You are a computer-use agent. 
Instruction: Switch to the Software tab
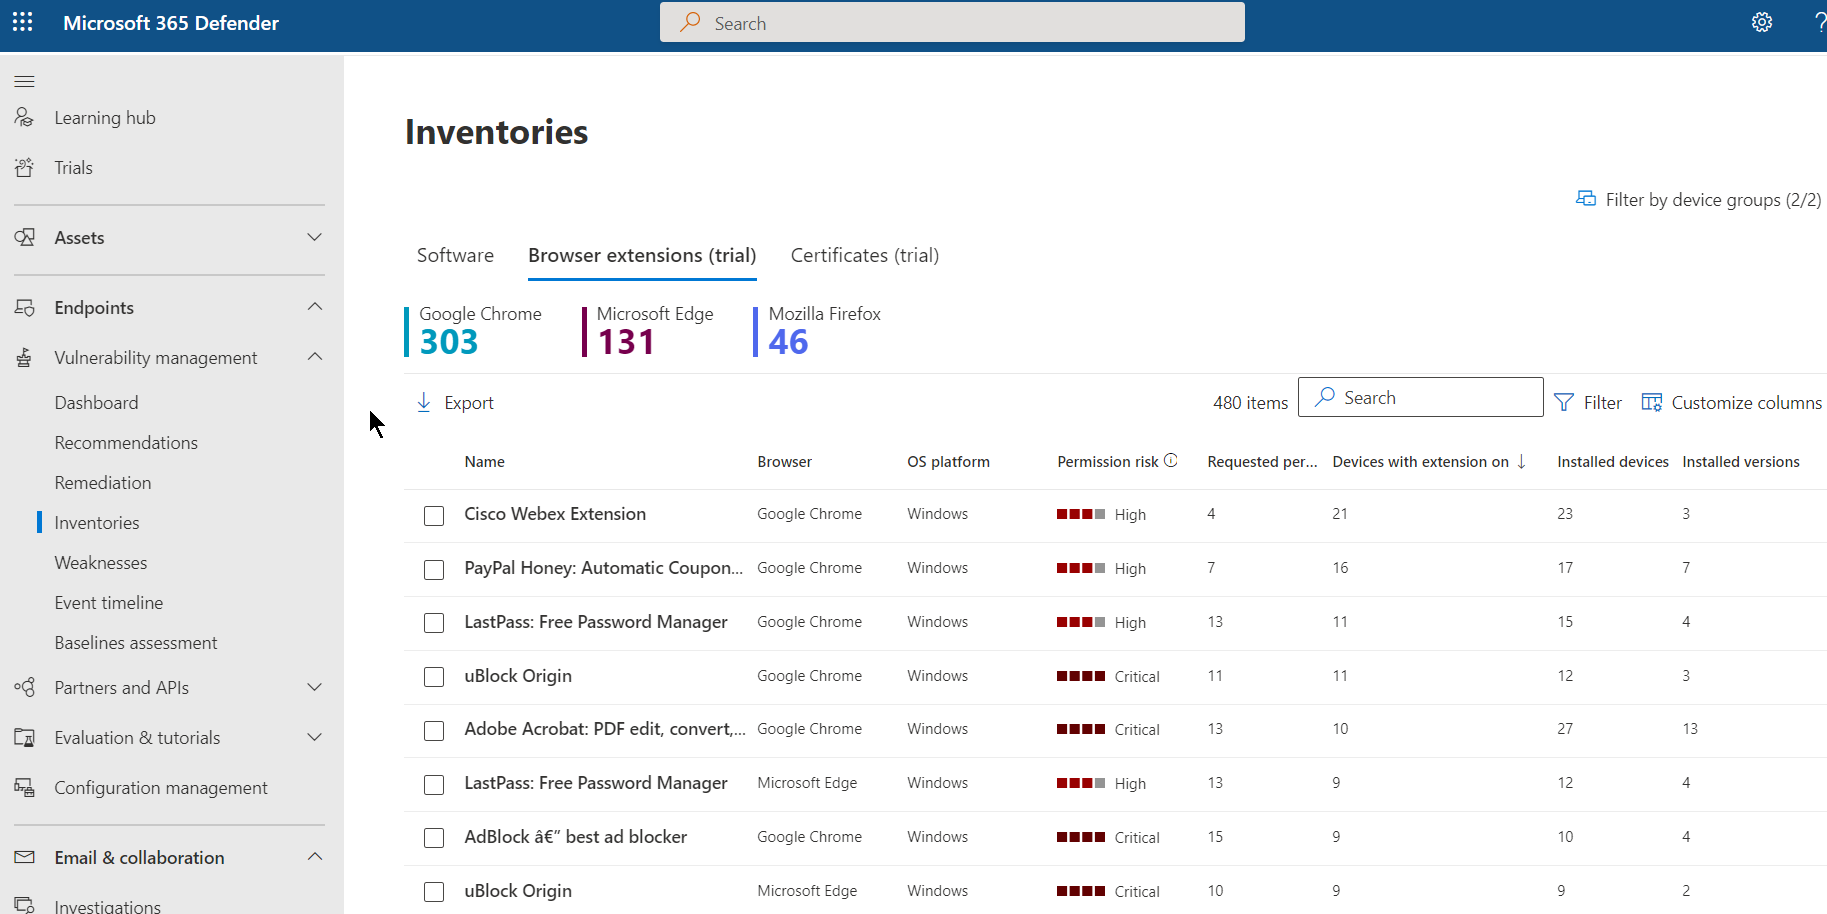[455, 255]
